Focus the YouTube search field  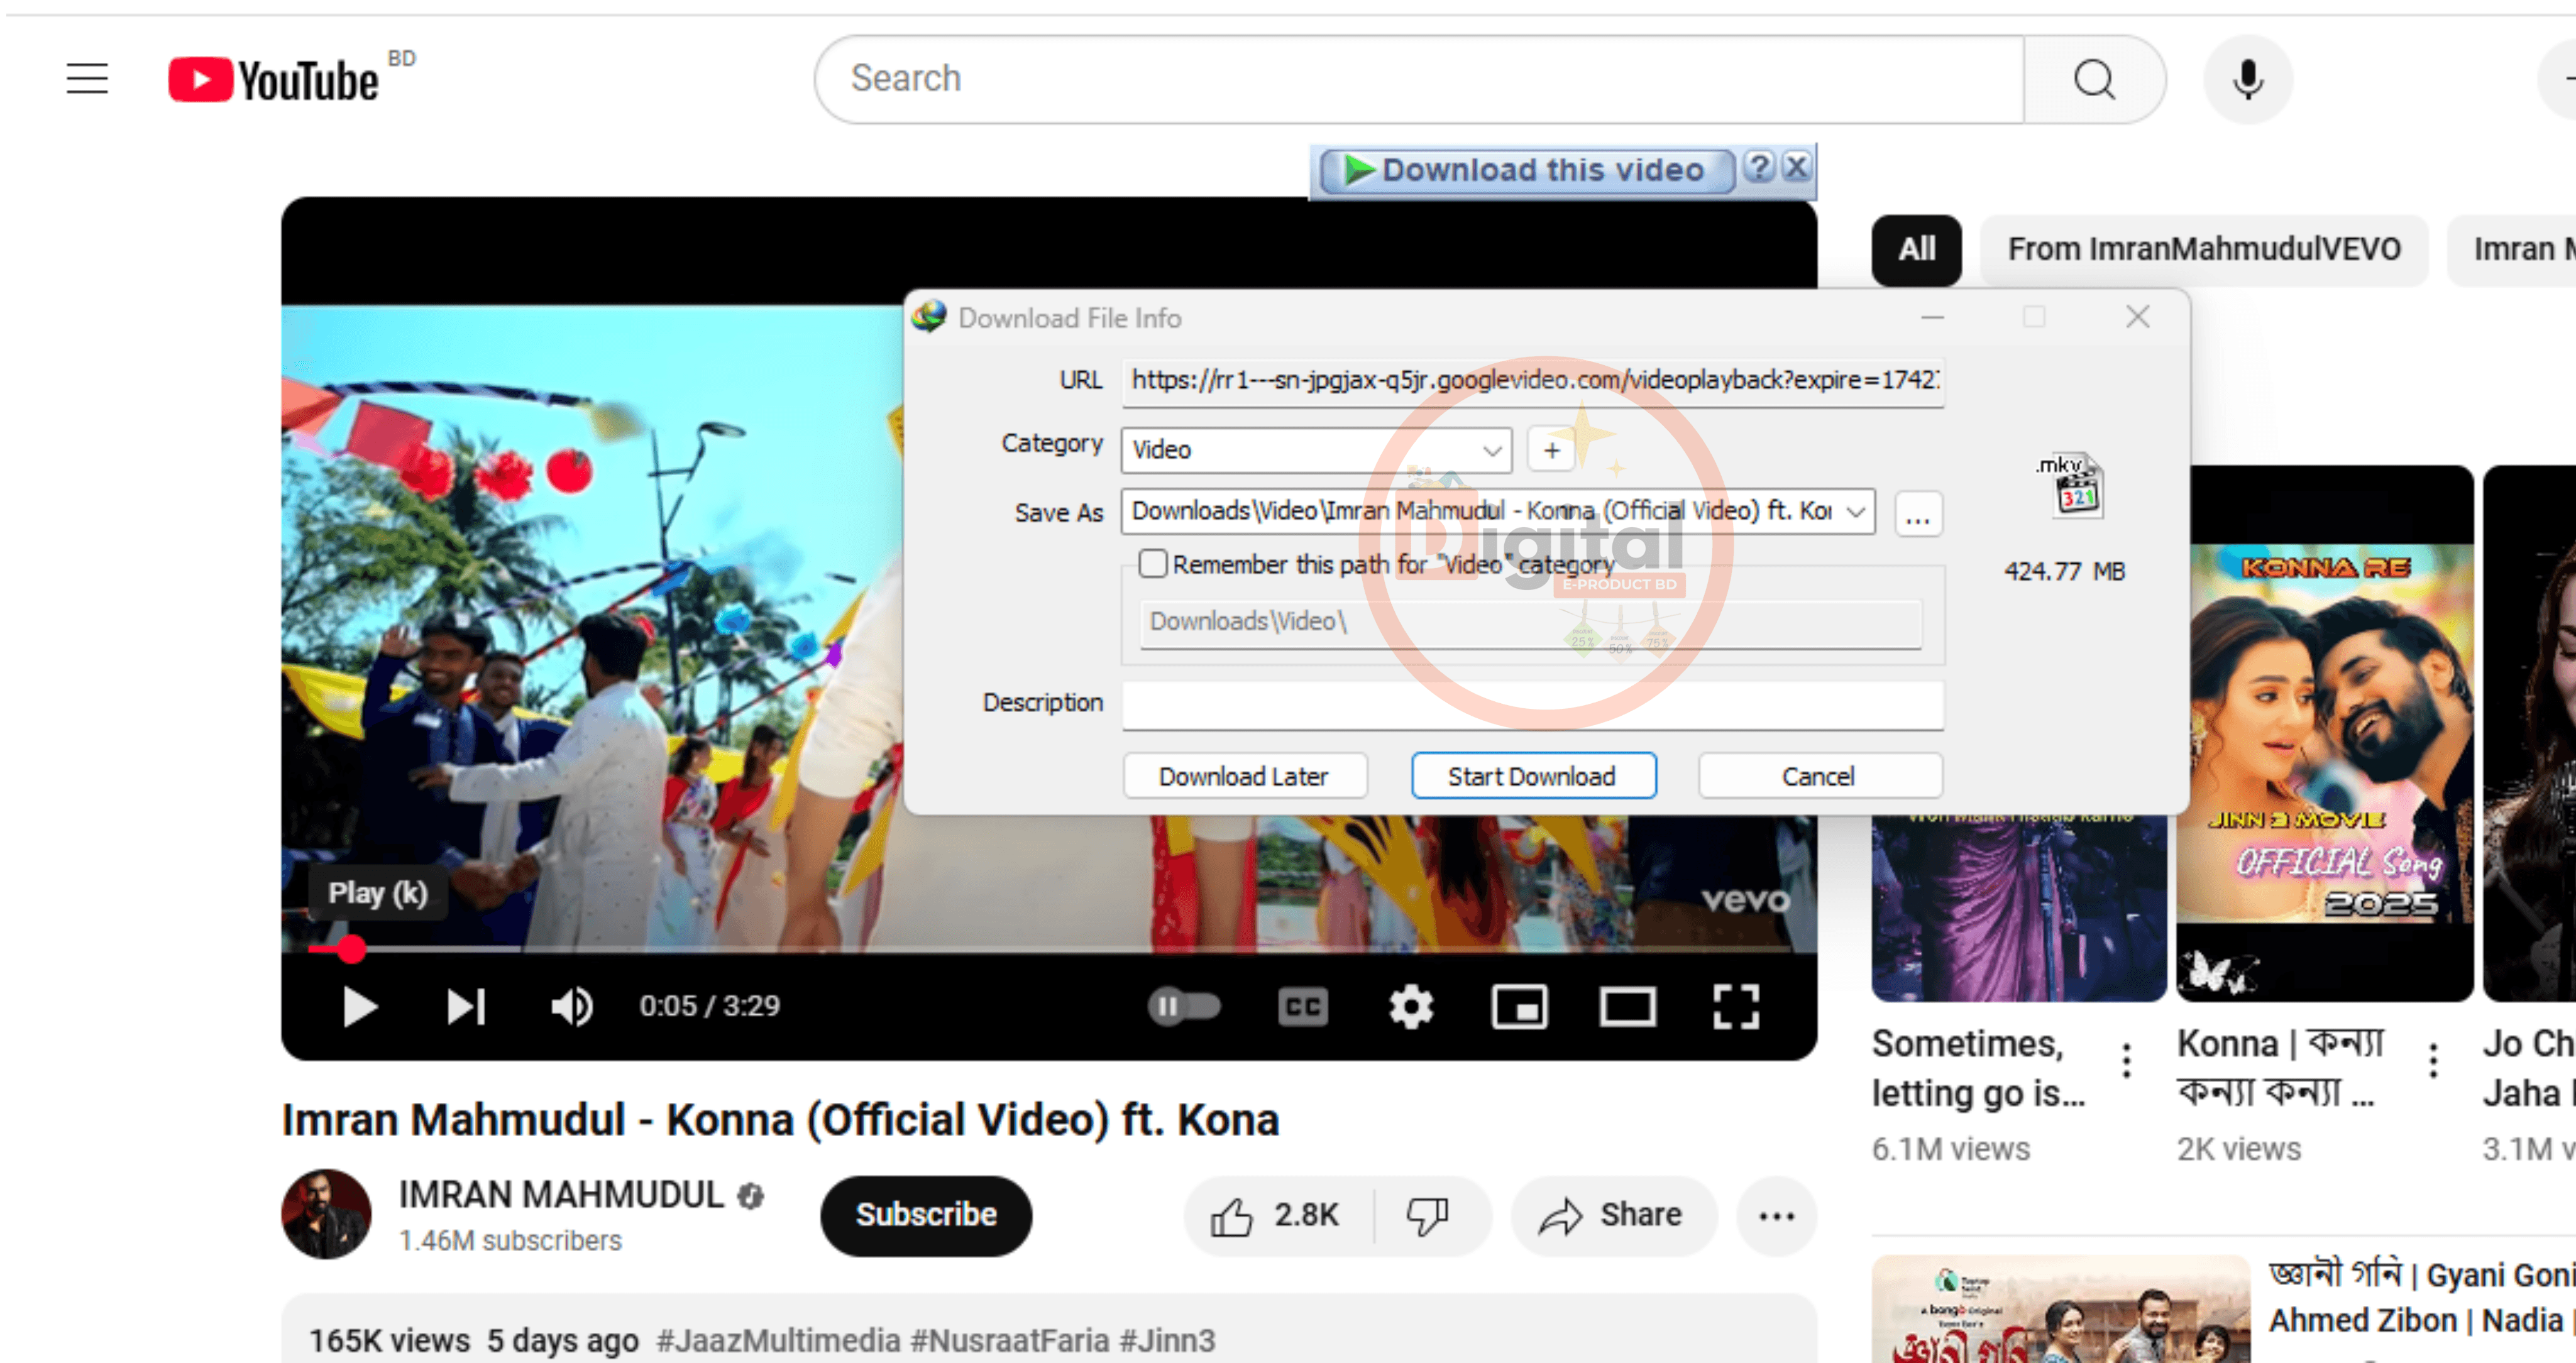[x=1420, y=79]
